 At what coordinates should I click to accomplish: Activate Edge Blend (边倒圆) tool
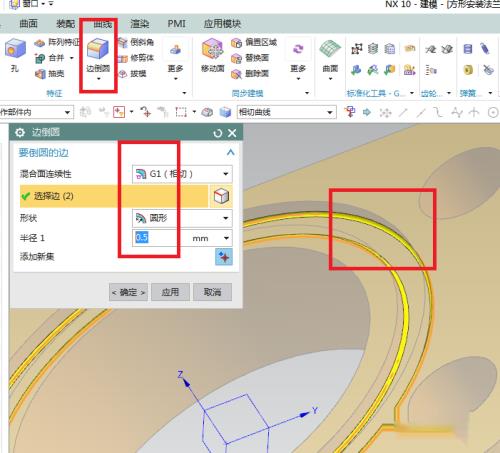(x=98, y=55)
